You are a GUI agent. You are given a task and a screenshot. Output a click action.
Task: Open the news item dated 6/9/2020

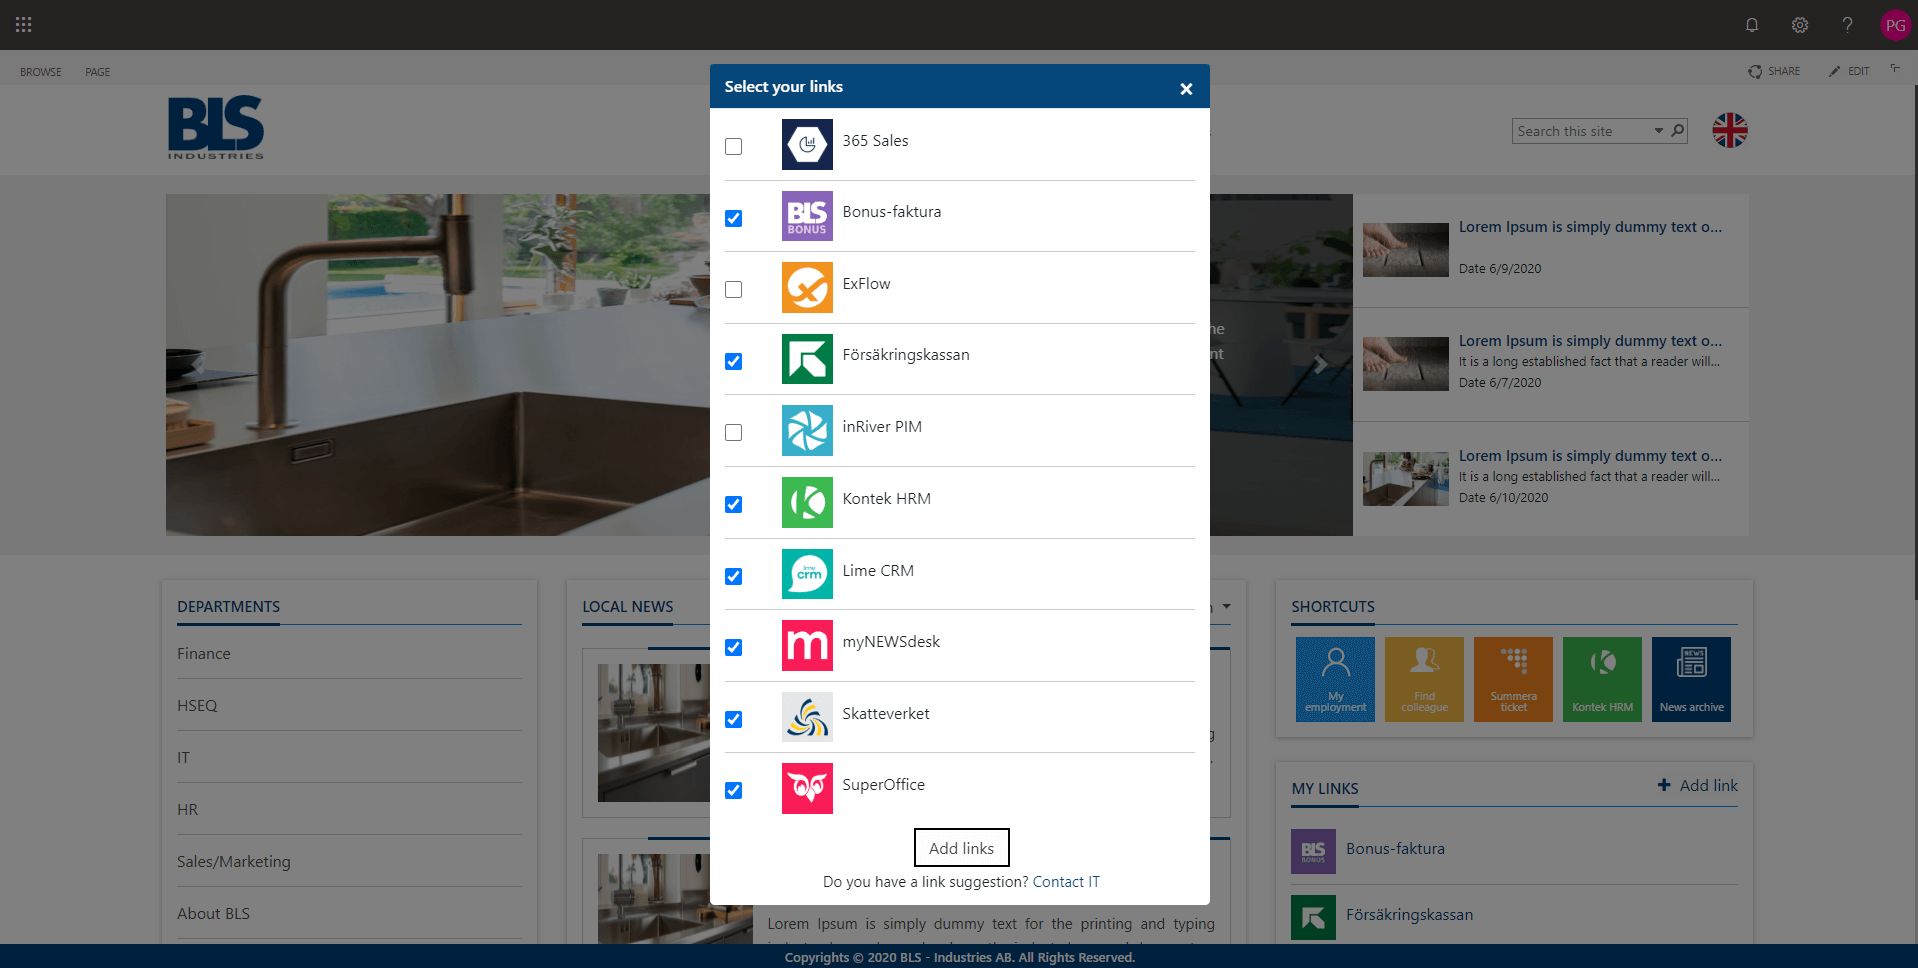point(1551,250)
